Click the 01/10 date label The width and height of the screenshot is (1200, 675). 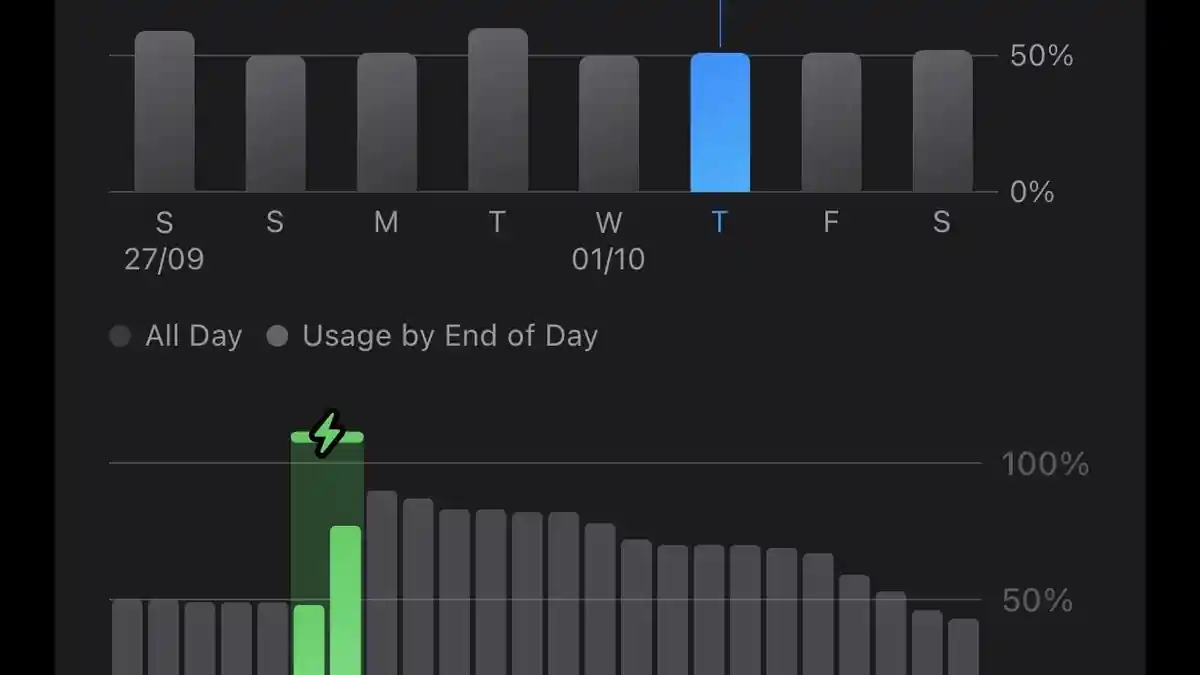(608, 260)
